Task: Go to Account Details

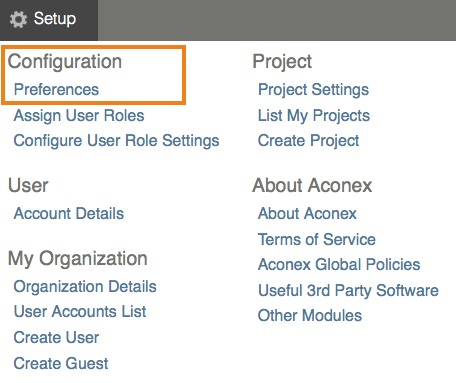Action: [x=69, y=213]
